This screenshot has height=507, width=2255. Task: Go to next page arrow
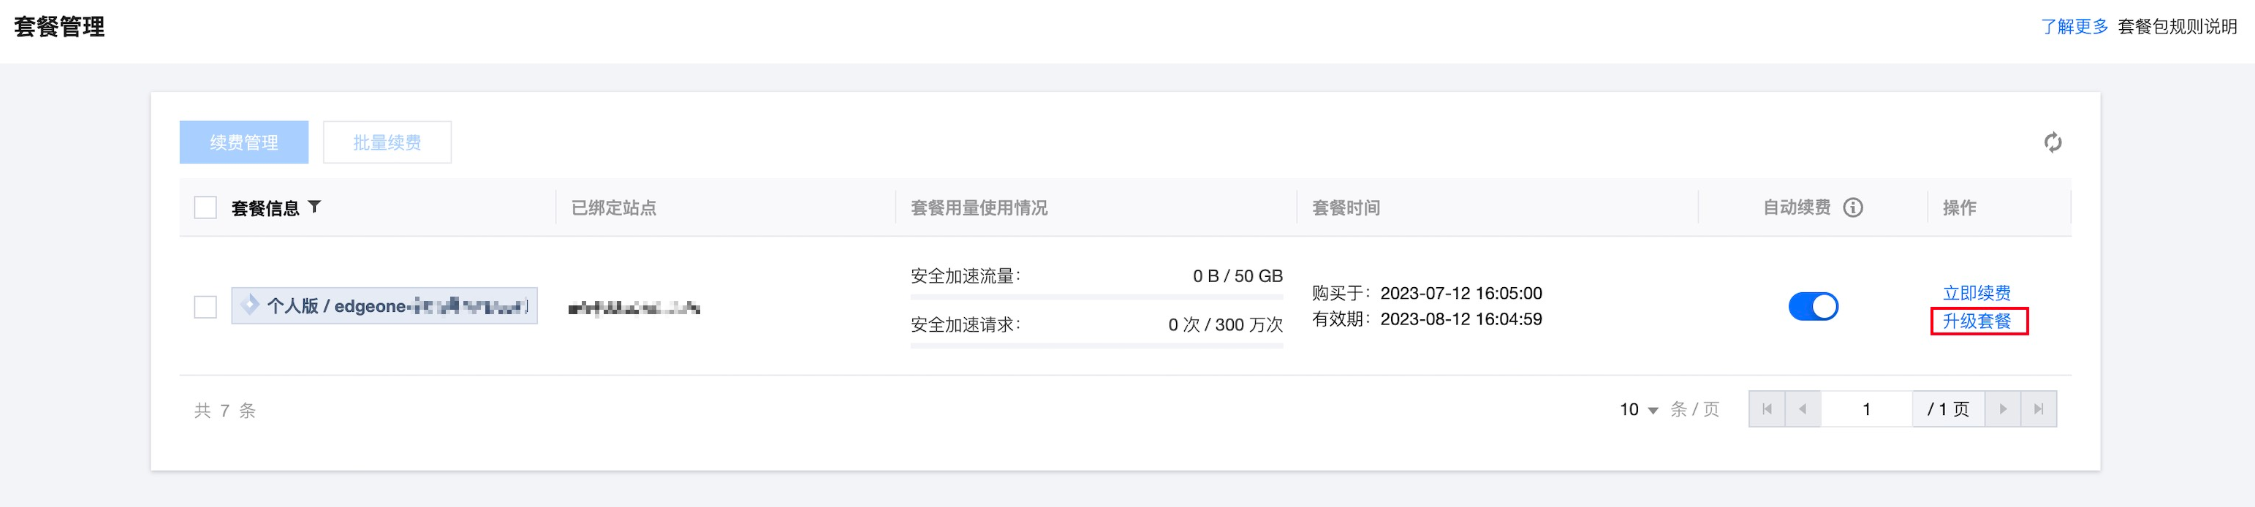tap(2003, 409)
